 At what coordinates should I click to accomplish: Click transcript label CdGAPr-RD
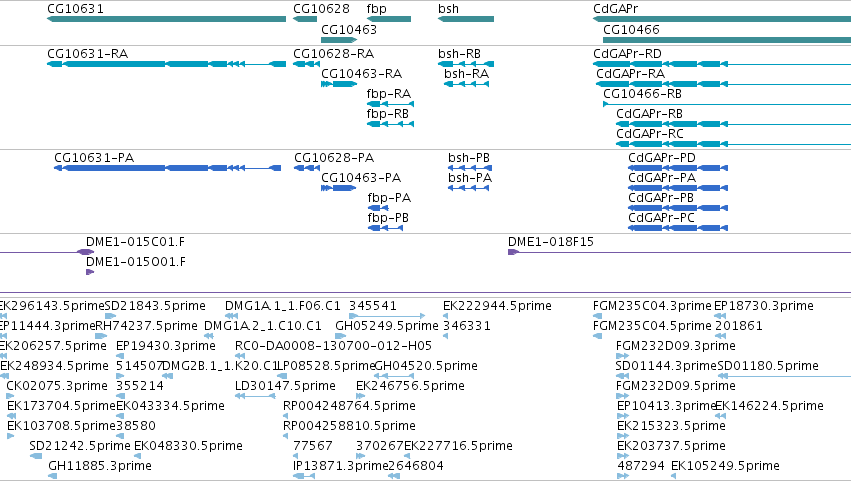click(x=627, y=54)
